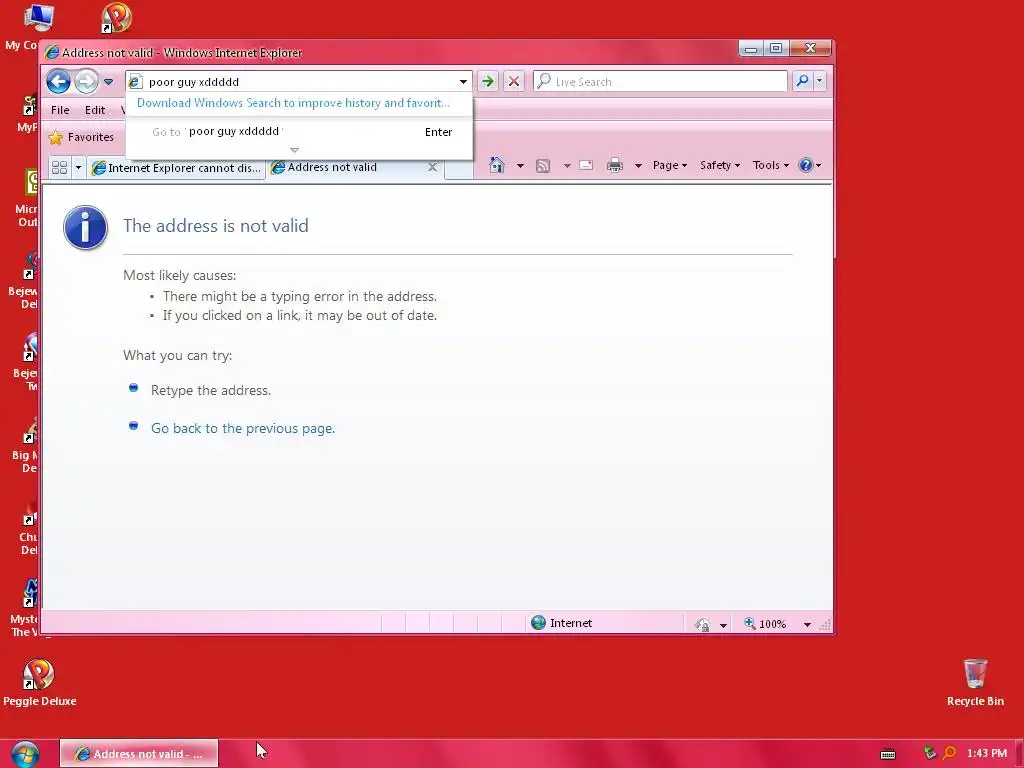Click the 1:43 PM clock

[987, 753]
